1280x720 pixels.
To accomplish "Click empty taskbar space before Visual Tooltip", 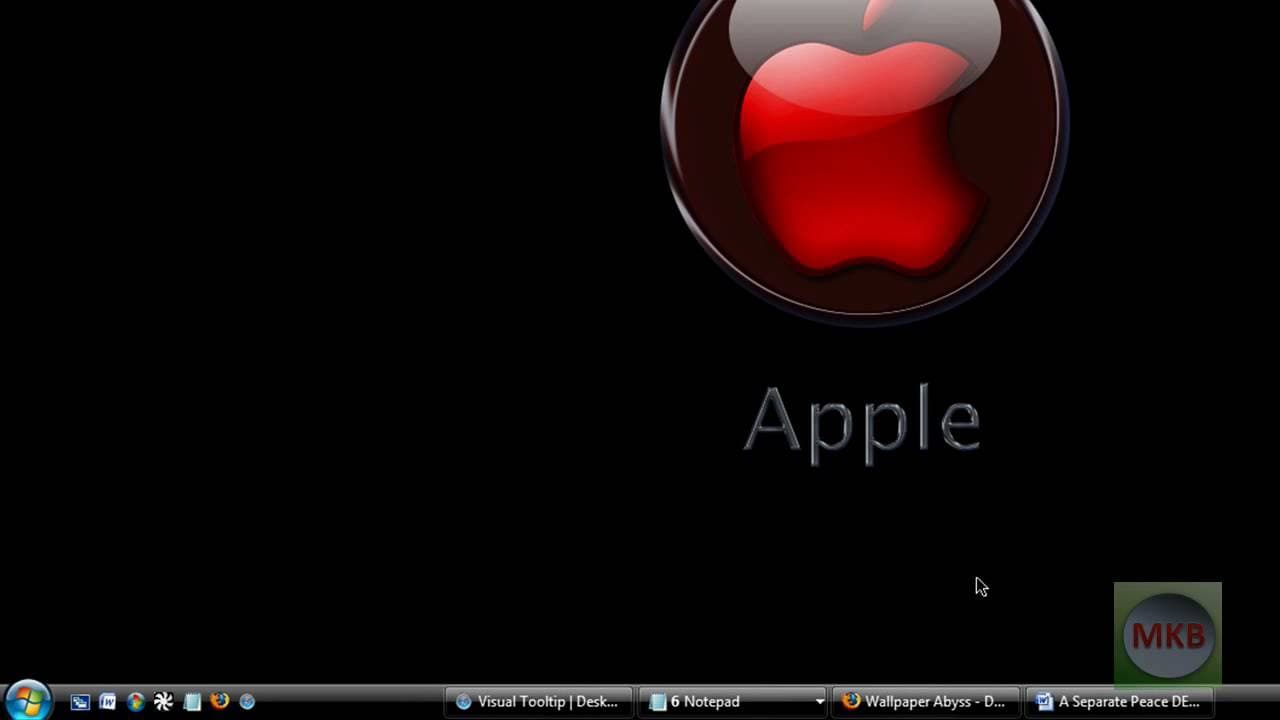I will (350, 702).
